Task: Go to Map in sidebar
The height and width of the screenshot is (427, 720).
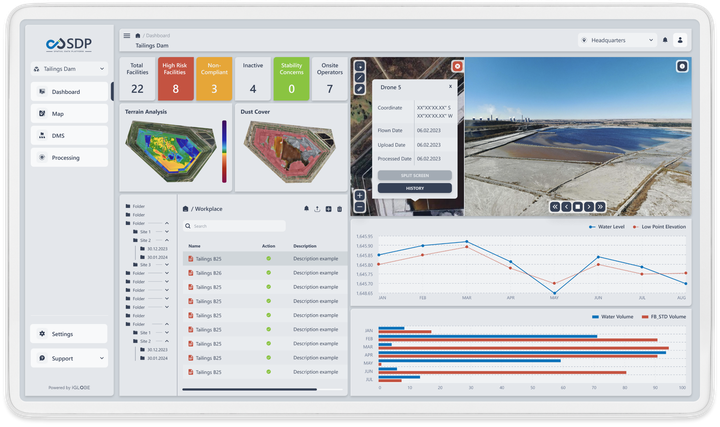Action: (68, 114)
